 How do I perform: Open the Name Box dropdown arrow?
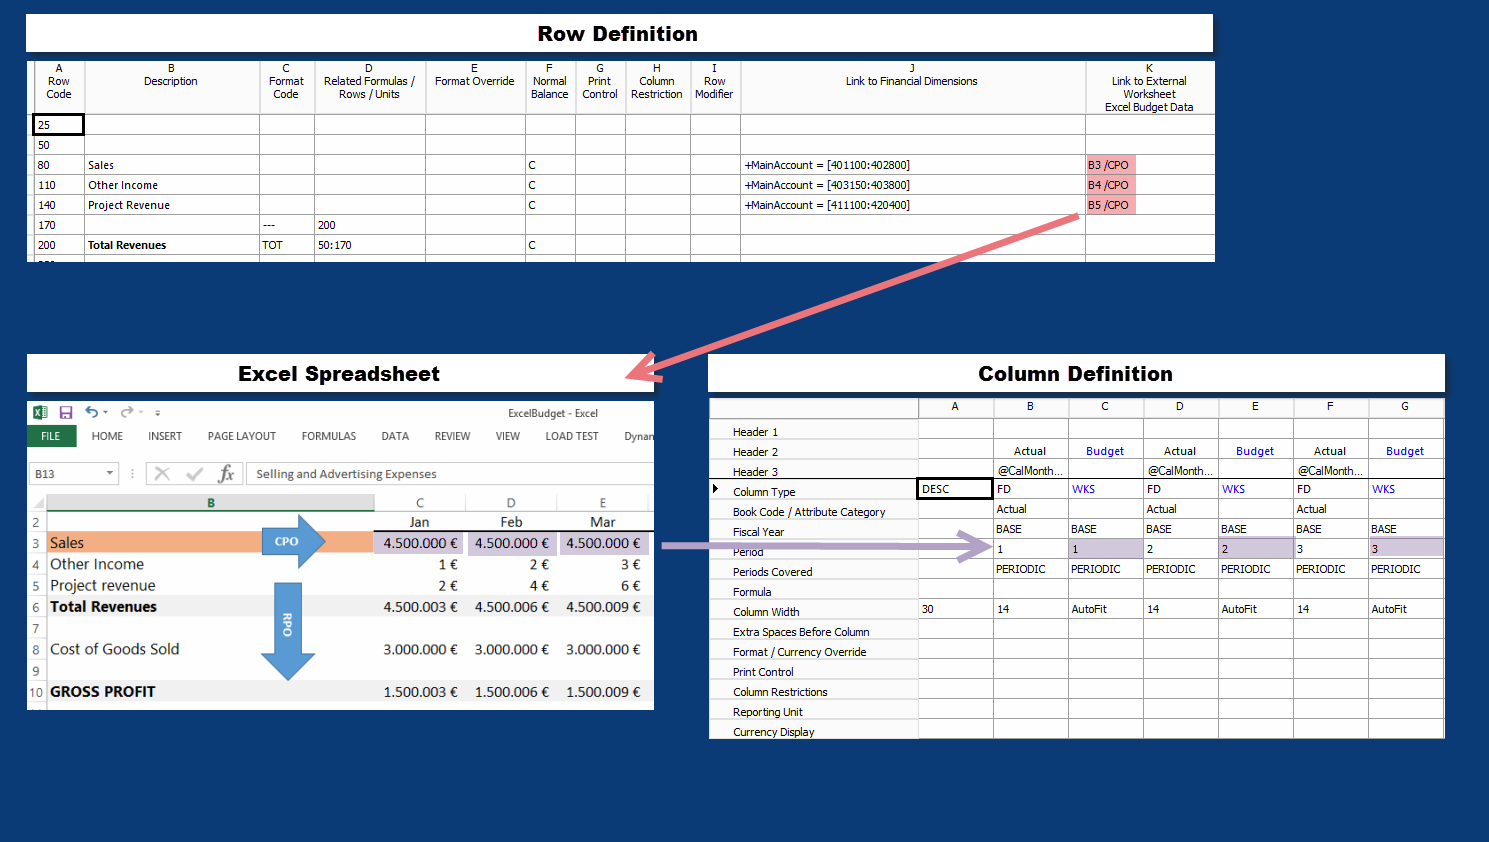(109, 474)
